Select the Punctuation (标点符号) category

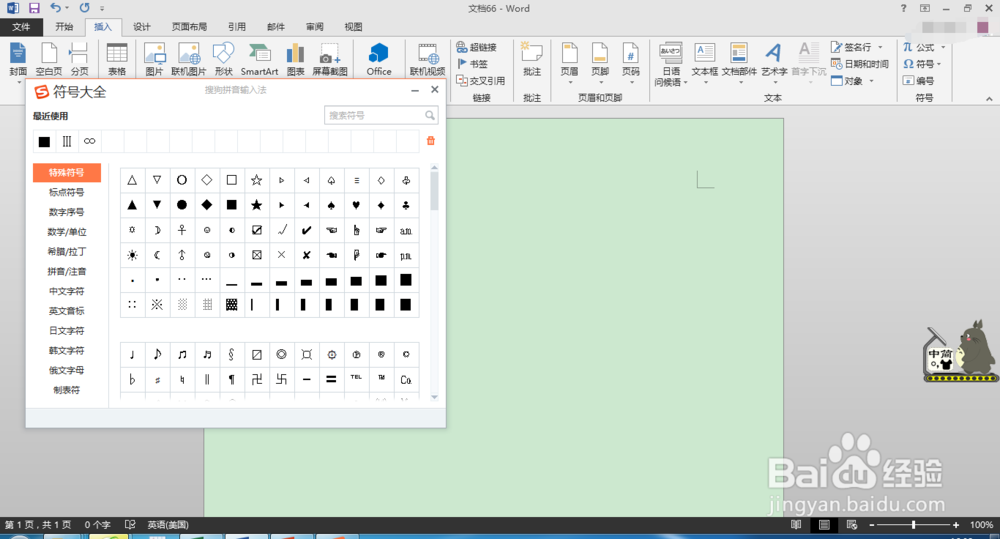tap(66, 192)
